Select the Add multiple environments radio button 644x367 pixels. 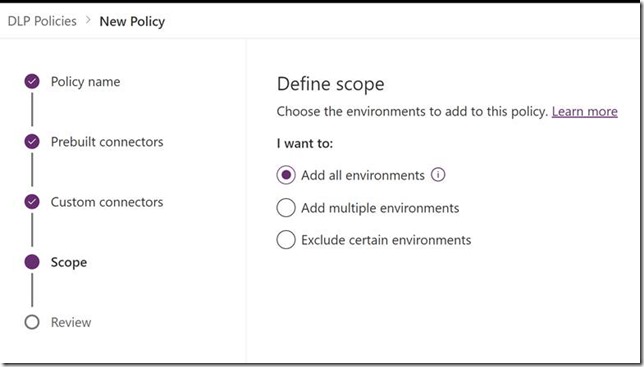tap(286, 208)
